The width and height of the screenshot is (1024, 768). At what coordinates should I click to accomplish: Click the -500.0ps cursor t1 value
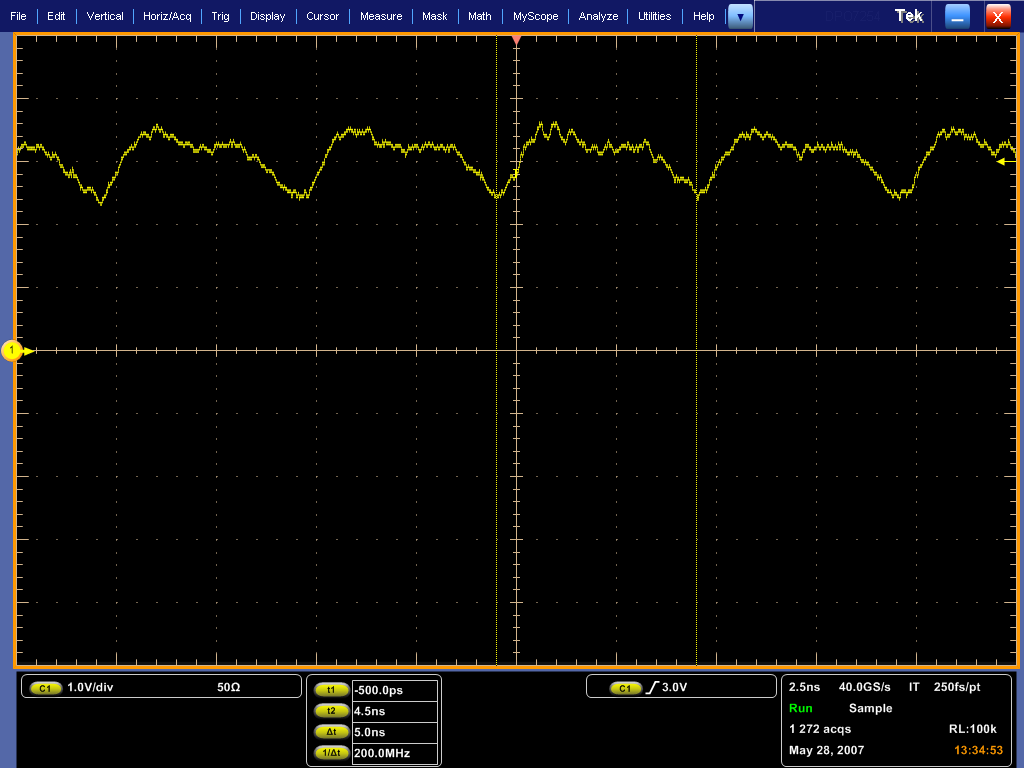coord(394,690)
